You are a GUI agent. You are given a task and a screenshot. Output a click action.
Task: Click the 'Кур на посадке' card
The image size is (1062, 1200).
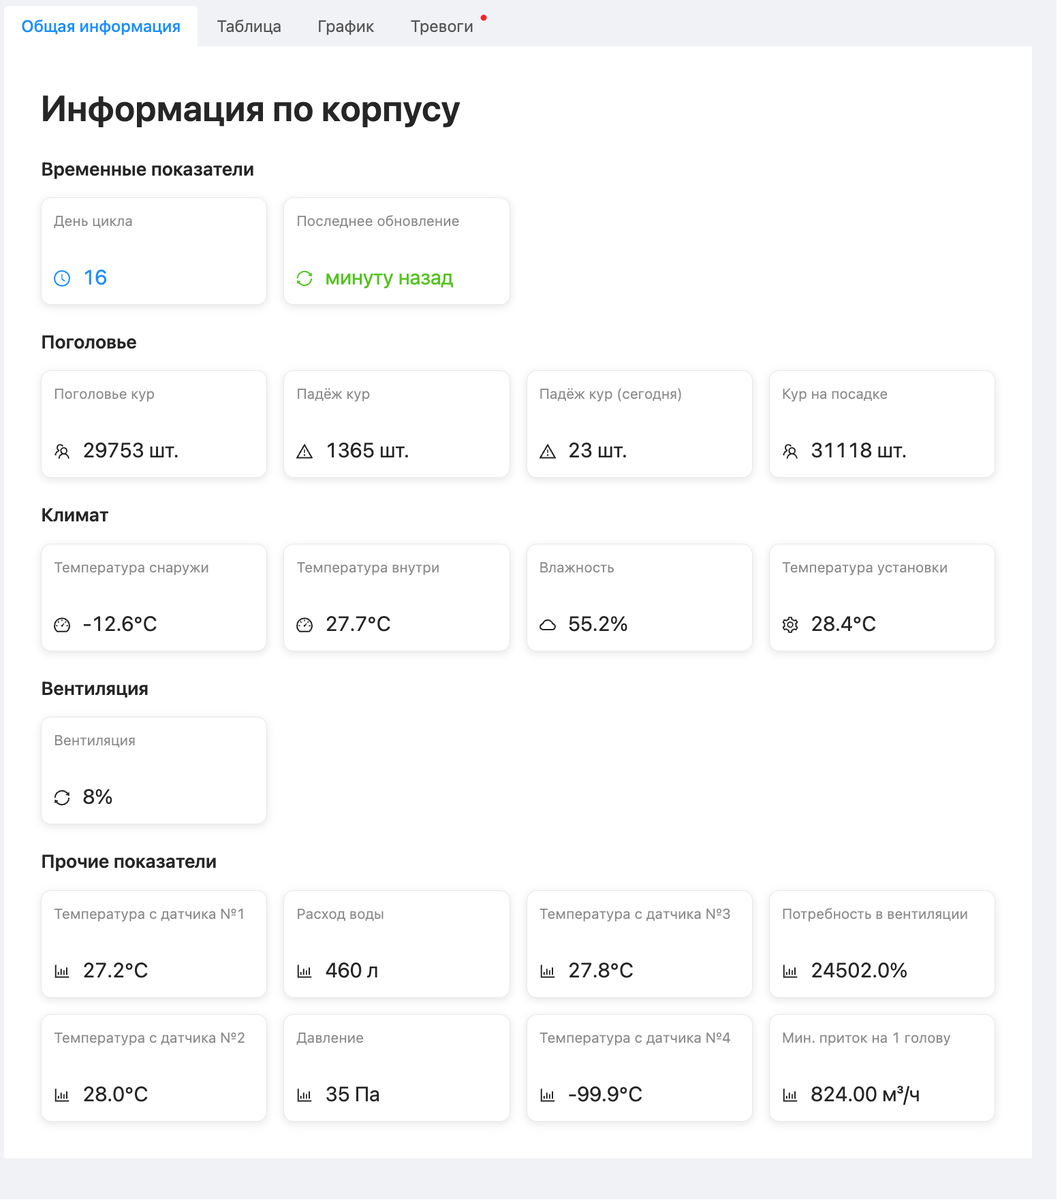tap(881, 424)
